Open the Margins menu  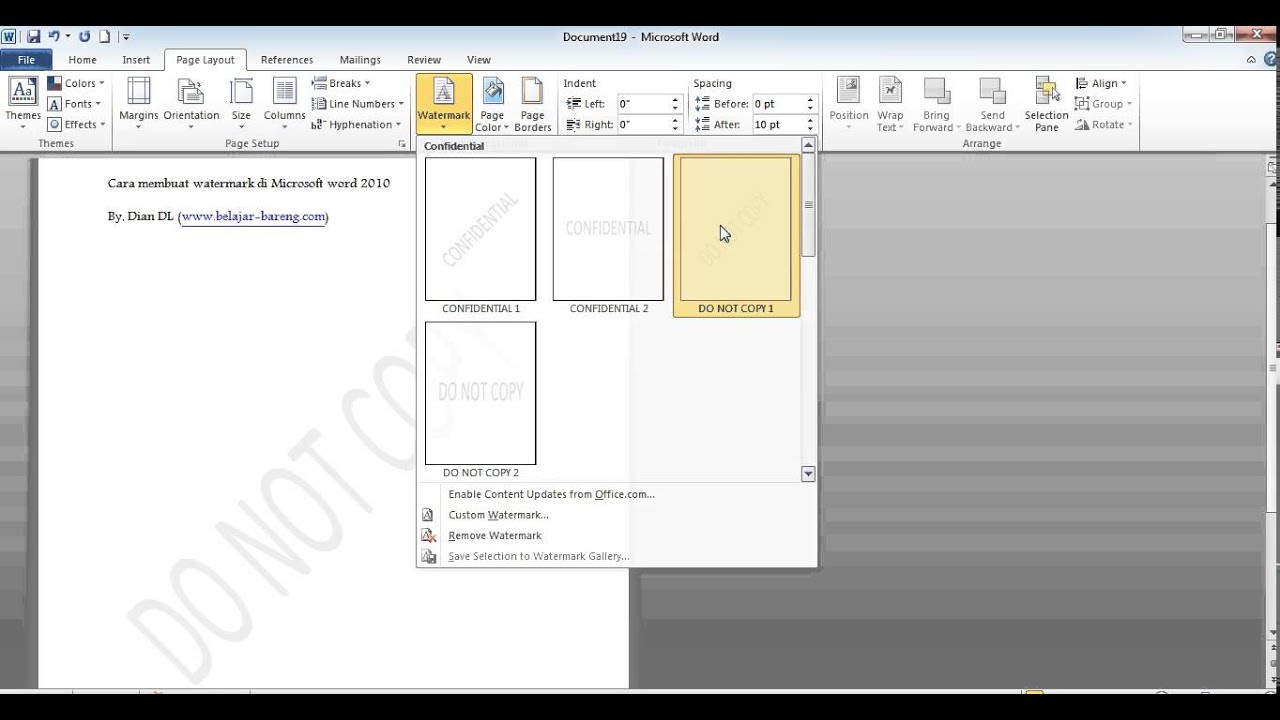tap(139, 103)
